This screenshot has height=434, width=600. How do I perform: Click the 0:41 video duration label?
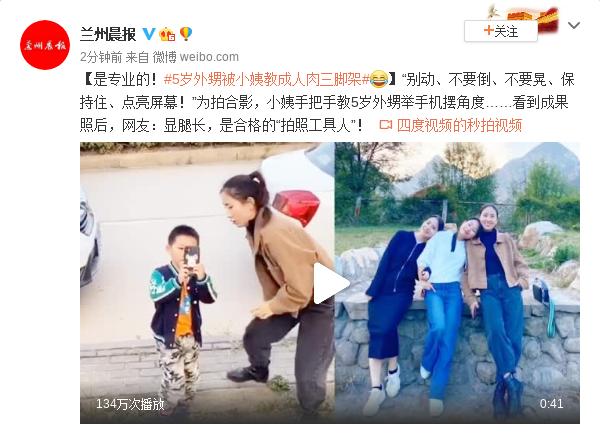point(551,403)
